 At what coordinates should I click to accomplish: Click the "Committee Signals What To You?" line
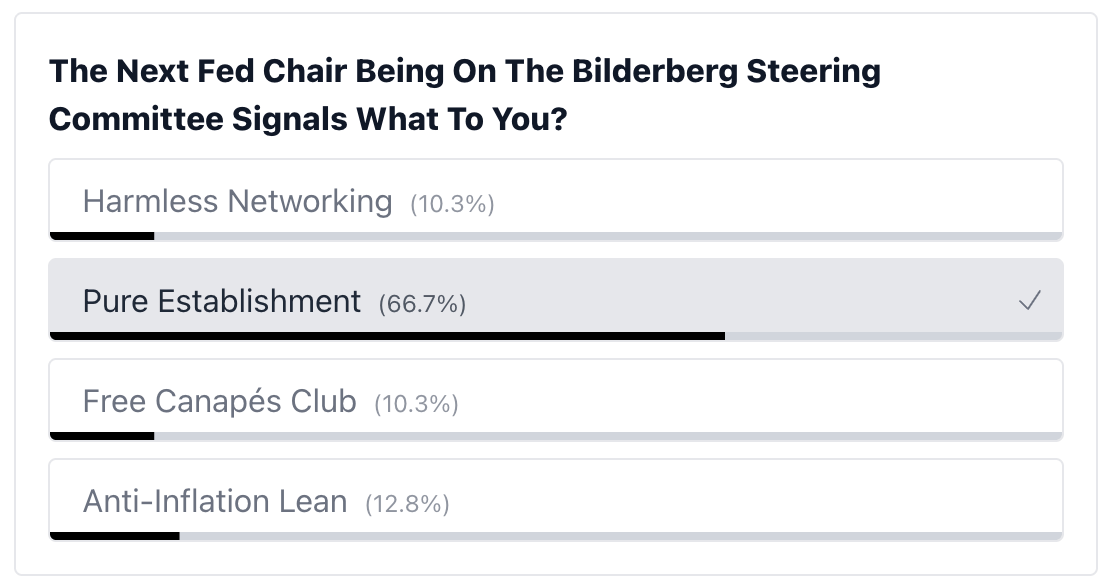coord(308,119)
